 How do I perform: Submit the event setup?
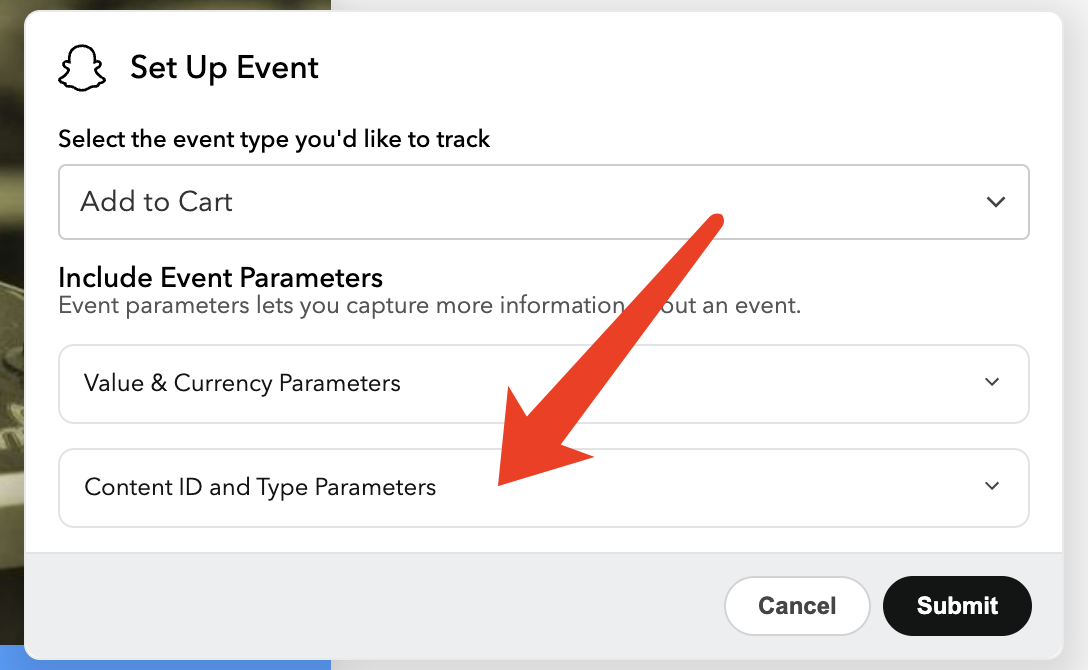coord(957,605)
